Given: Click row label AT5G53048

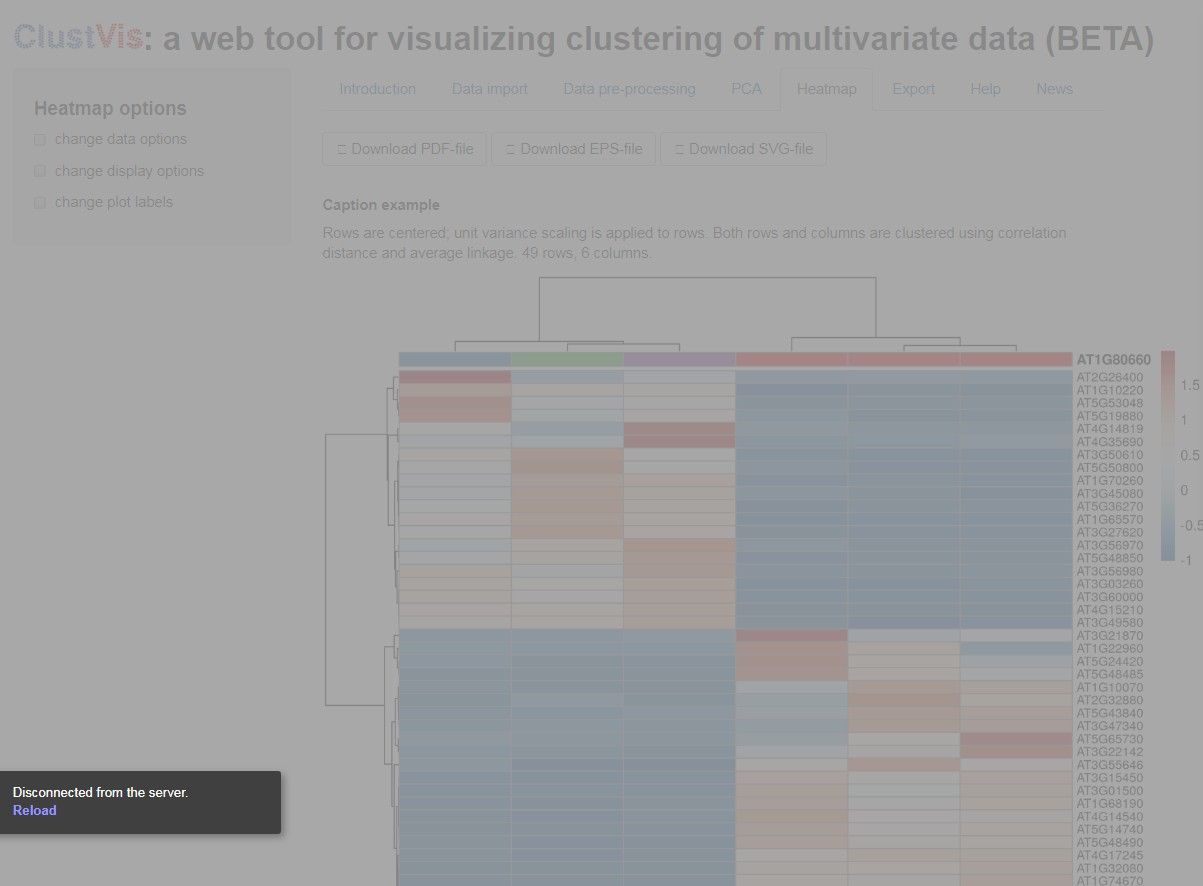Looking at the screenshot, I should [x=1109, y=404].
